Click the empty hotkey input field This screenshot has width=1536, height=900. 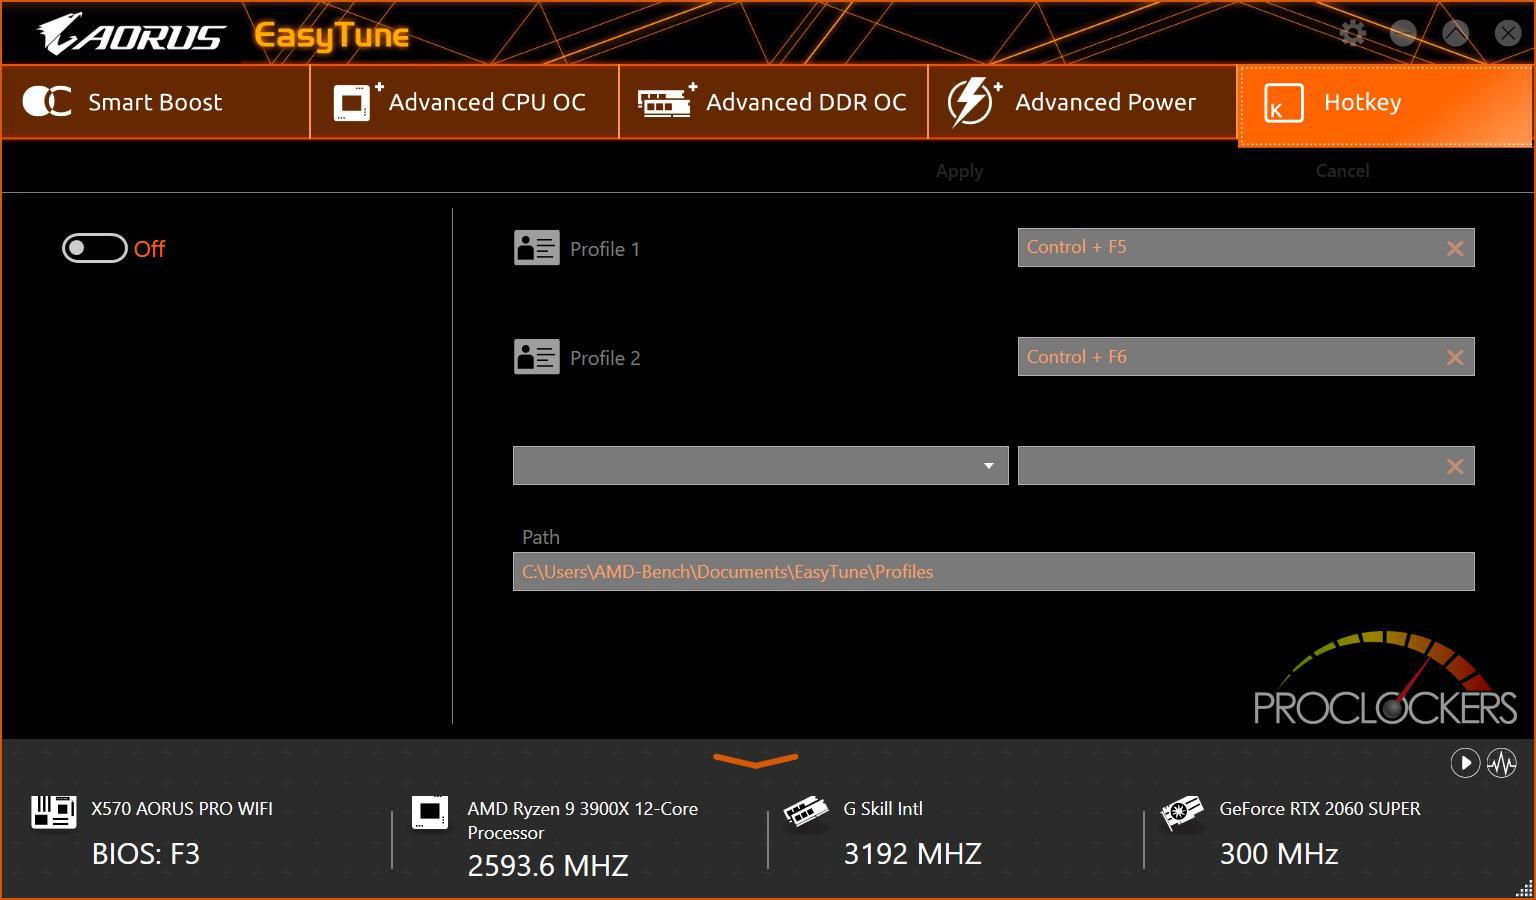point(1246,466)
